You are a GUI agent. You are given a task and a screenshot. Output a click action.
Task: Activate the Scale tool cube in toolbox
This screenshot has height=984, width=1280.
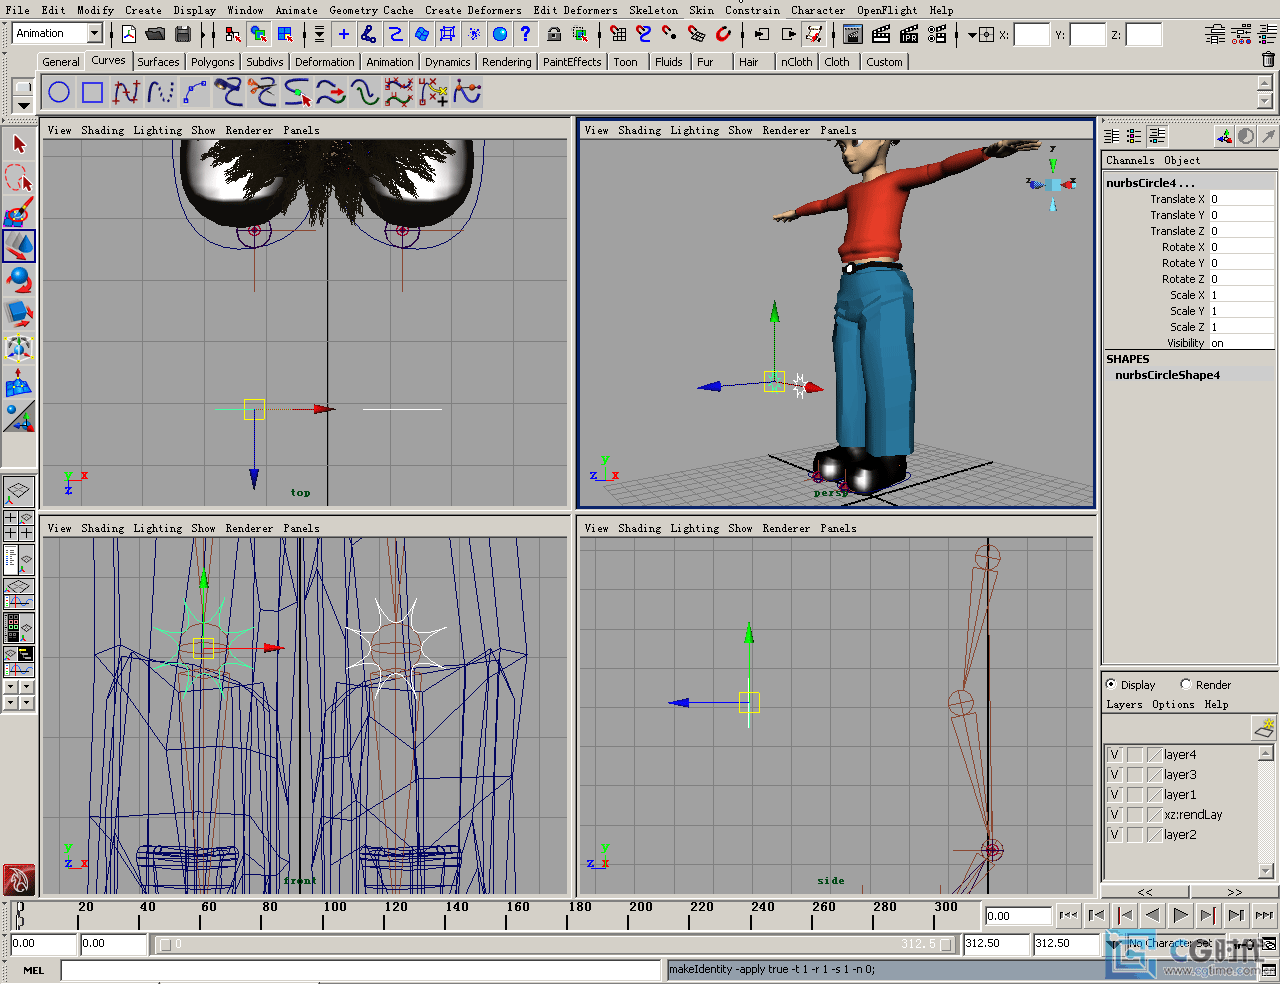click(x=19, y=314)
